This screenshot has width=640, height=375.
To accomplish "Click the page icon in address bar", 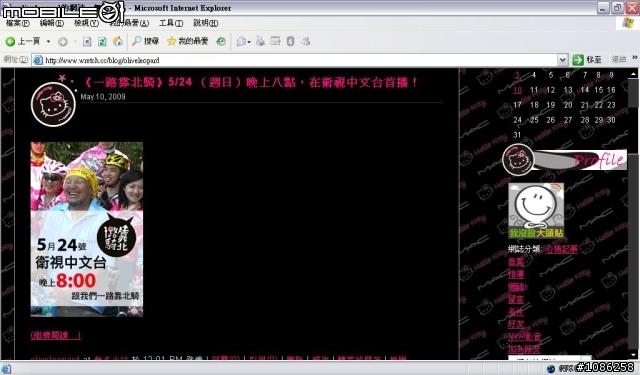I will [38, 60].
